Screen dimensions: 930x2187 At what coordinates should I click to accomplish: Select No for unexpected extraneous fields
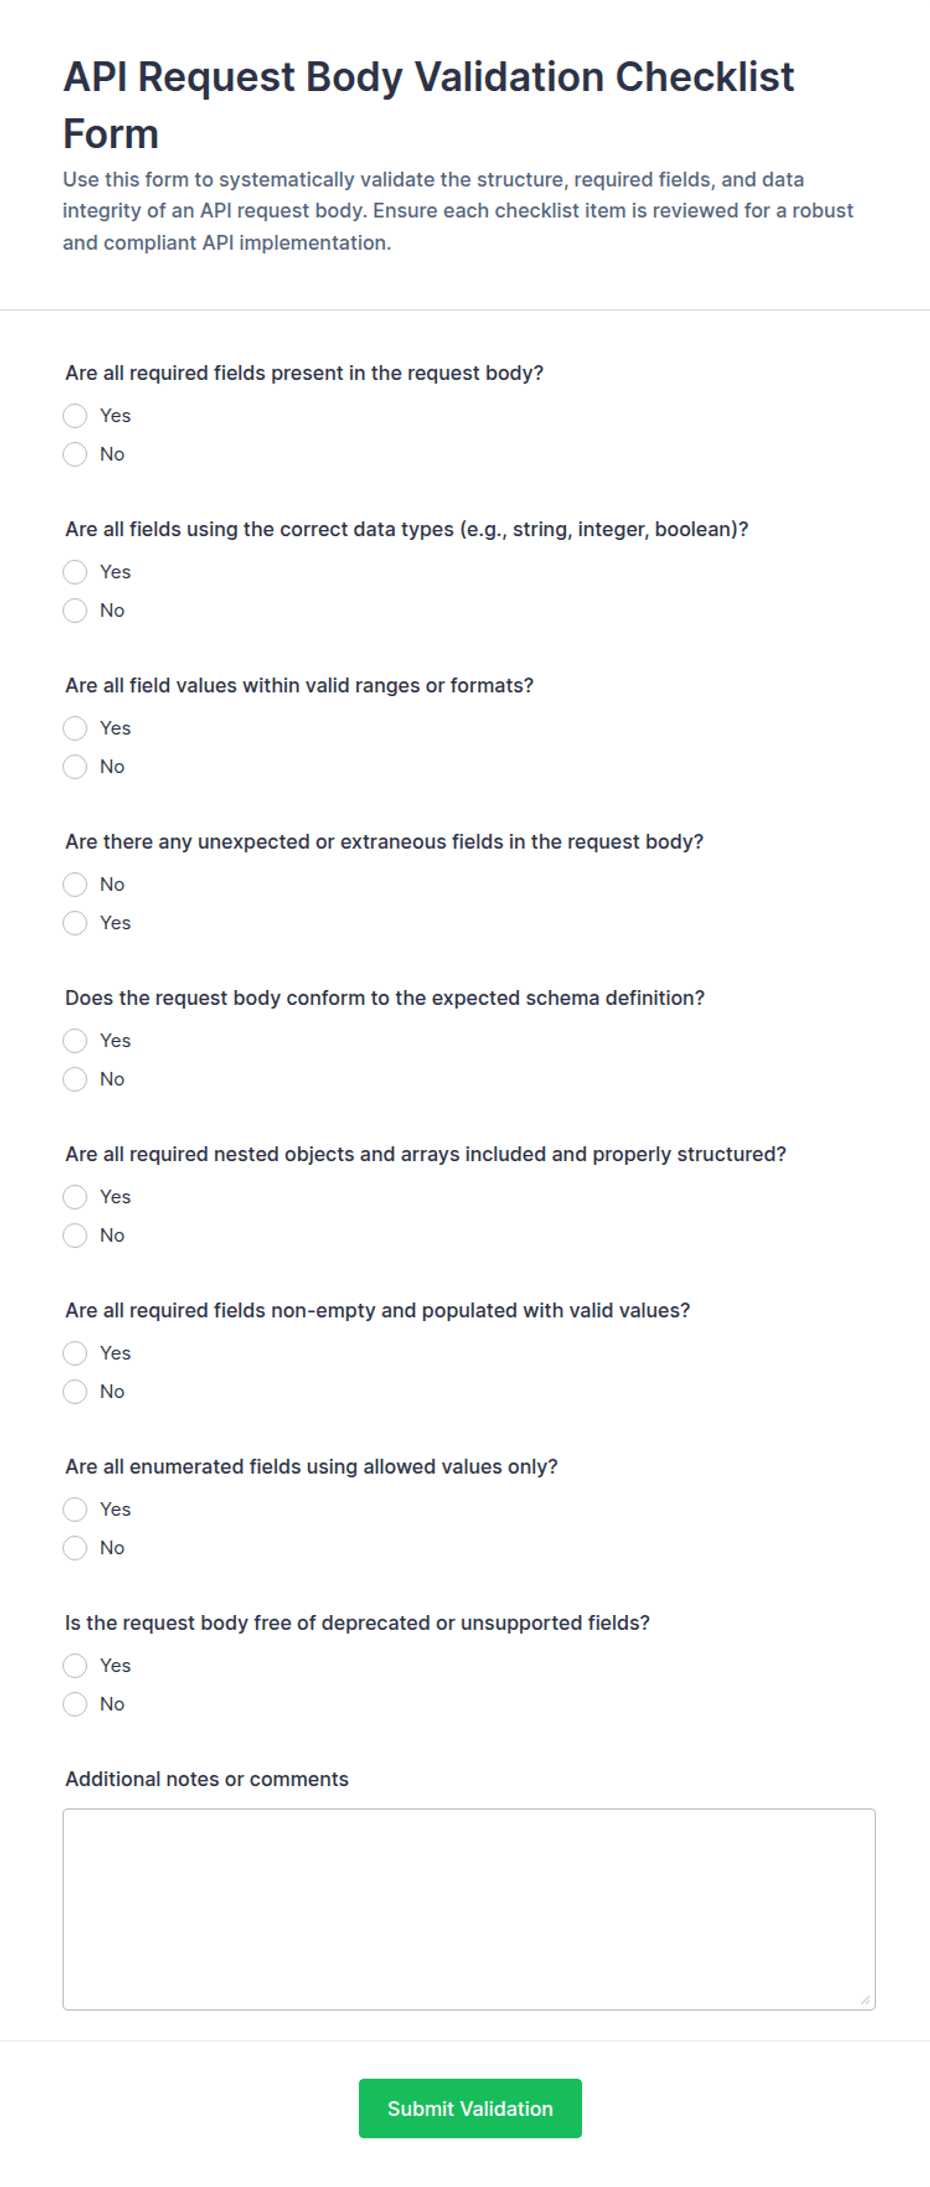pyautogui.click(x=75, y=884)
